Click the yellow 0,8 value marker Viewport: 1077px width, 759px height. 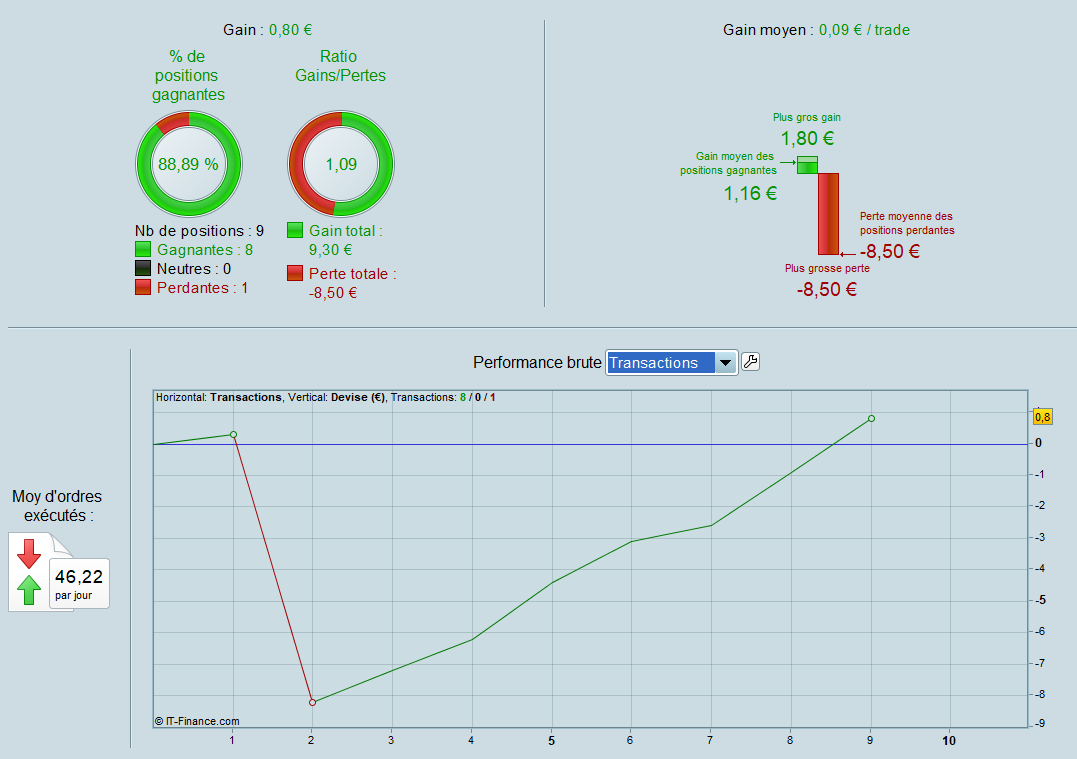coord(1043,417)
